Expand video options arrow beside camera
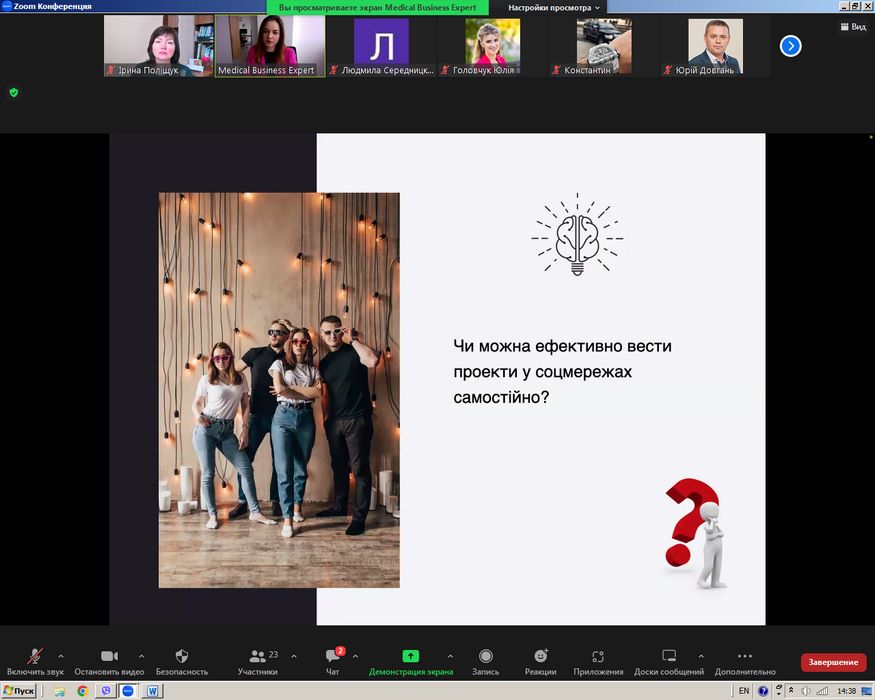Image resolution: width=875 pixels, height=700 pixels. coord(141,656)
